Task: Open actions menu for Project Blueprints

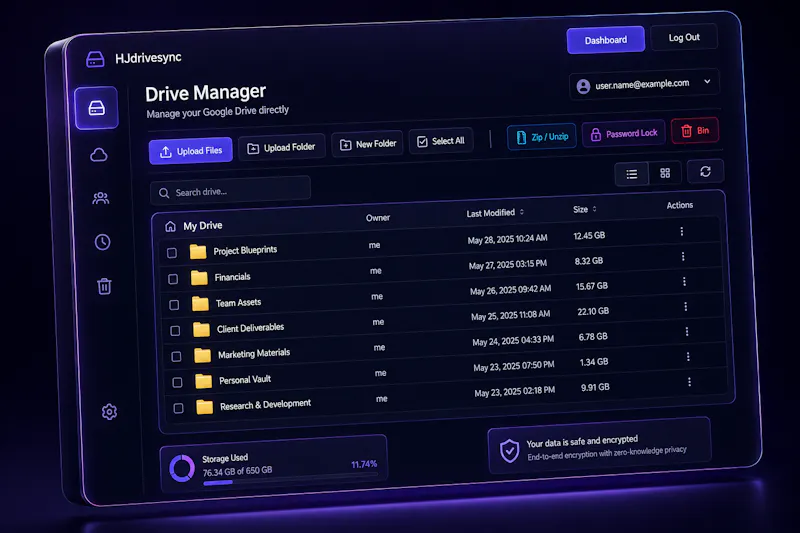Action: tap(682, 232)
